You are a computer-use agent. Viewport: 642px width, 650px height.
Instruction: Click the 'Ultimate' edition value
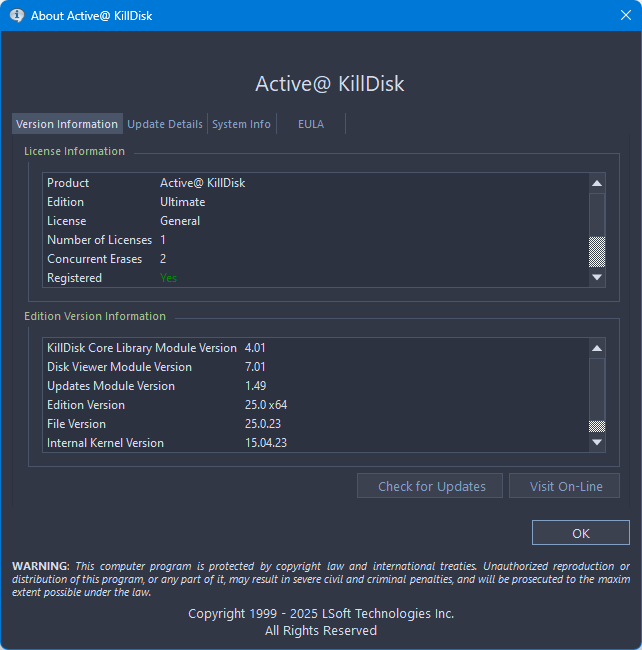pyautogui.click(x=183, y=202)
